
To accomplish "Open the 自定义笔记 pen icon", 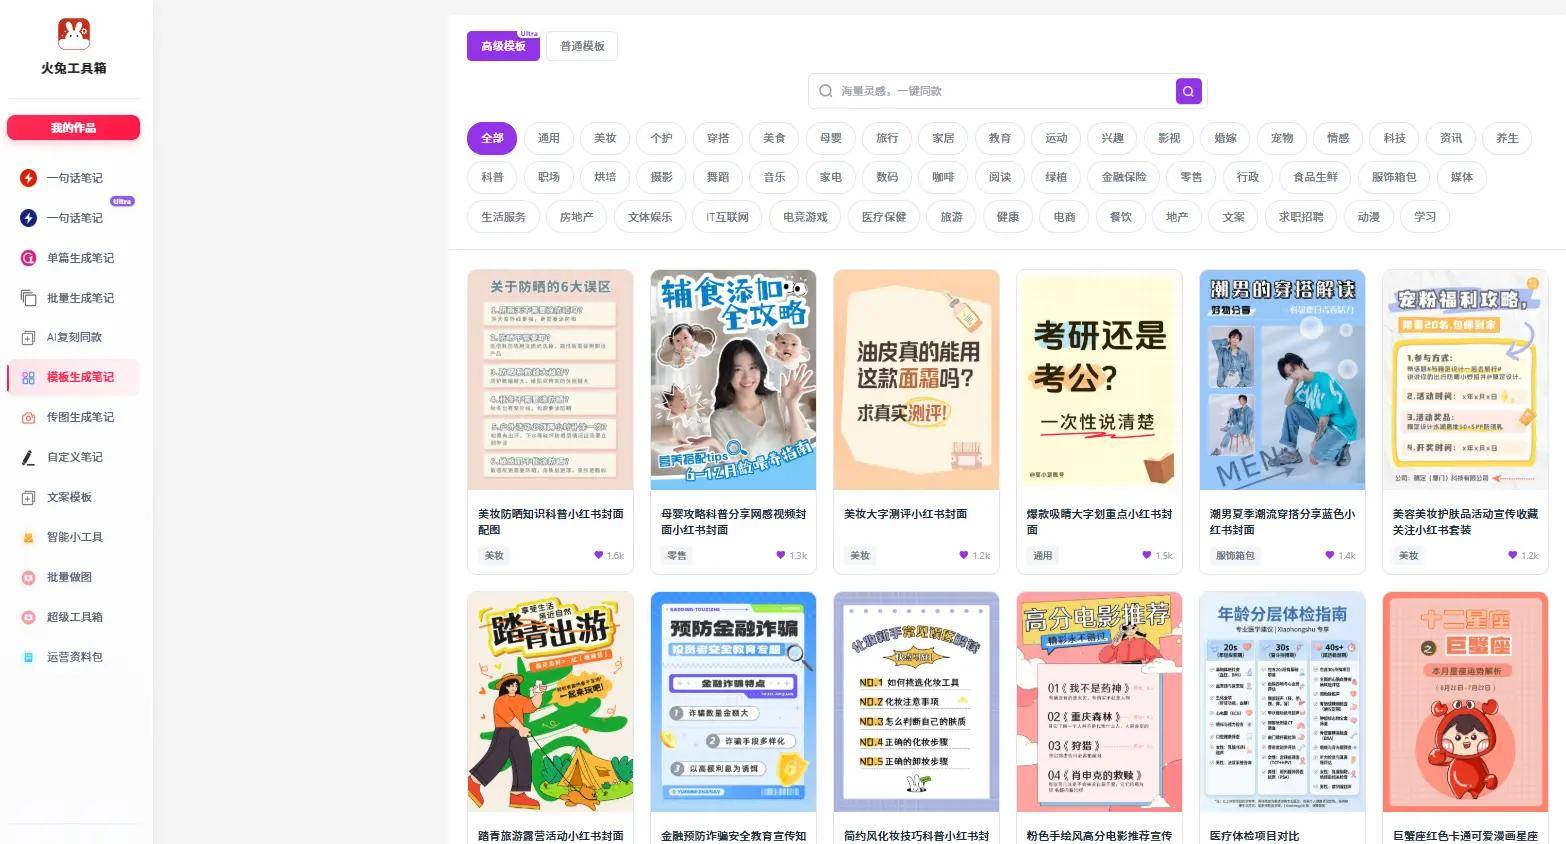I will click(29, 457).
